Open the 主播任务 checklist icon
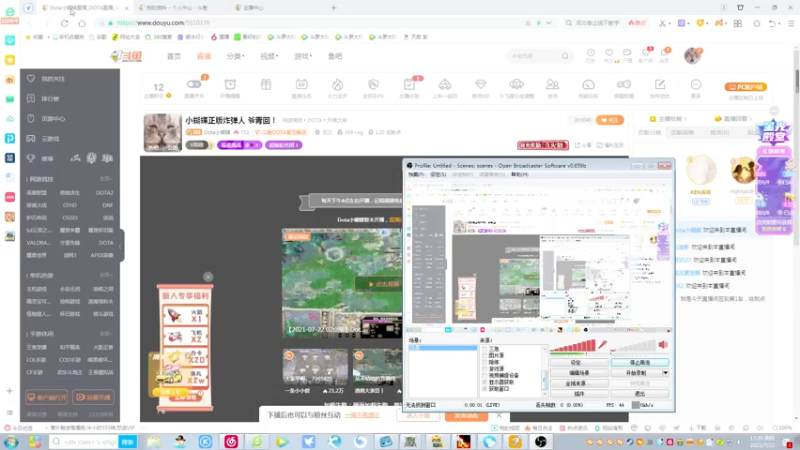Viewport: 800px width, 450px height. (409, 85)
